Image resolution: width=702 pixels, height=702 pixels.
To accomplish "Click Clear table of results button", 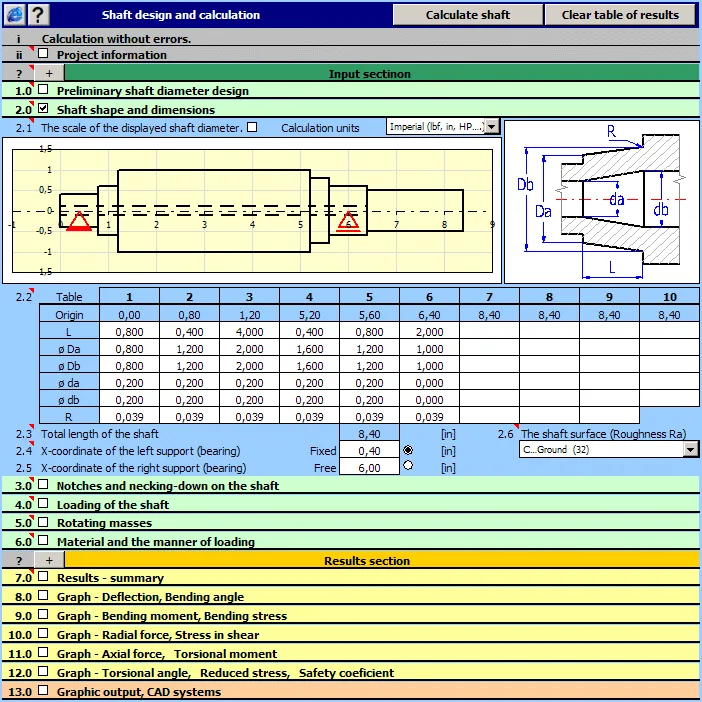I will pos(620,15).
